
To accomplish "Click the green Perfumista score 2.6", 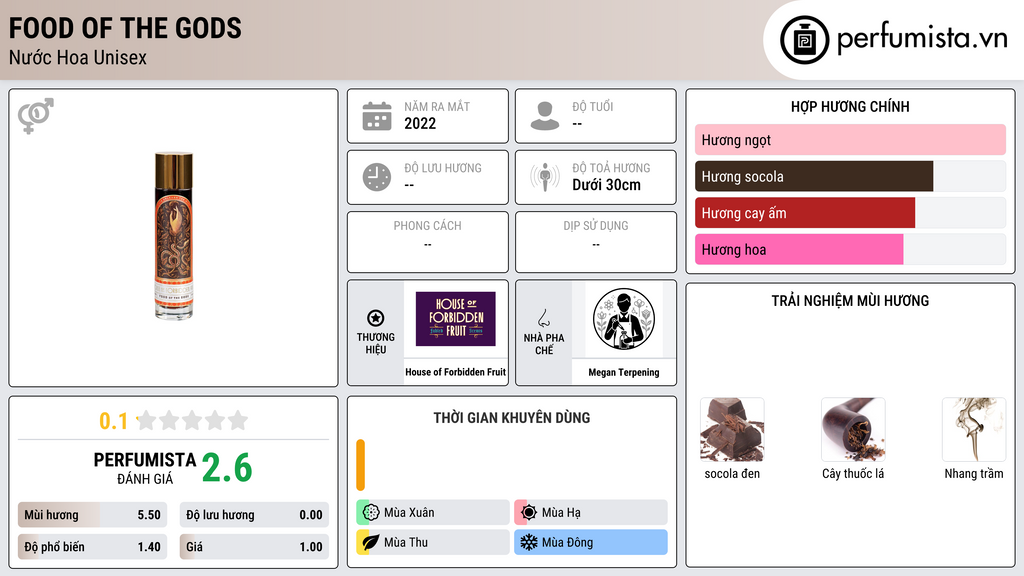I will tap(227, 468).
